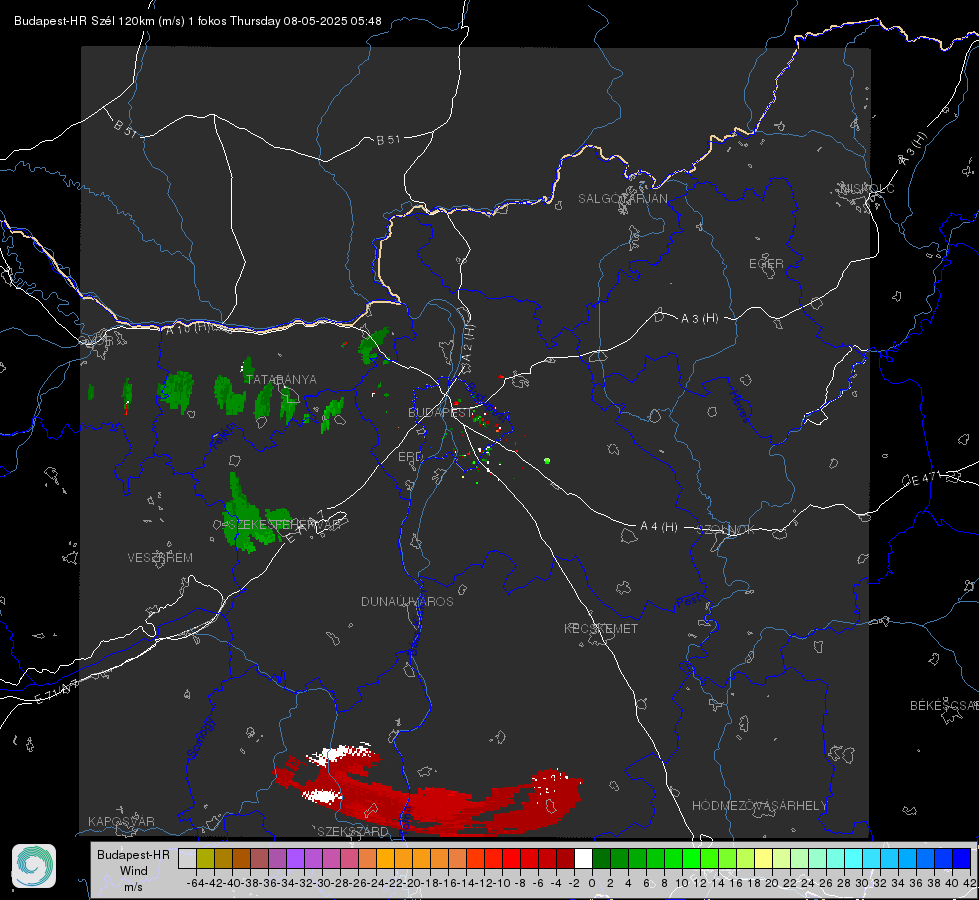Image resolution: width=979 pixels, height=900 pixels.
Task: Click the A 2 (H) road label north of Budapest
Action: pyautogui.click(x=468, y=343)
